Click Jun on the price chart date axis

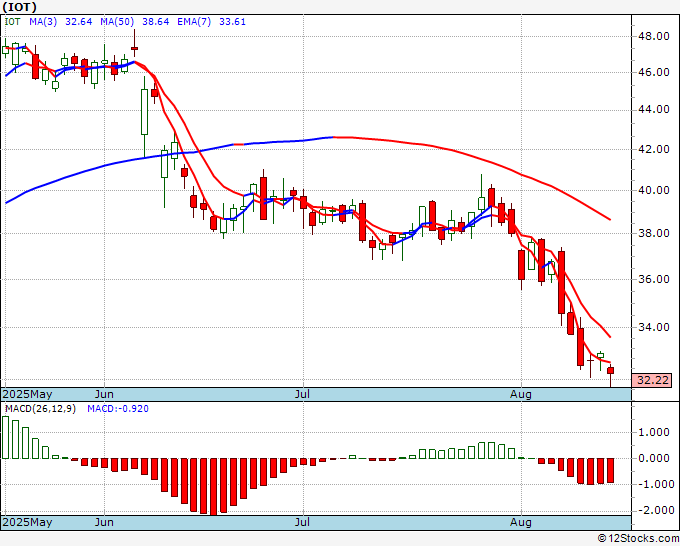point(104,394)
